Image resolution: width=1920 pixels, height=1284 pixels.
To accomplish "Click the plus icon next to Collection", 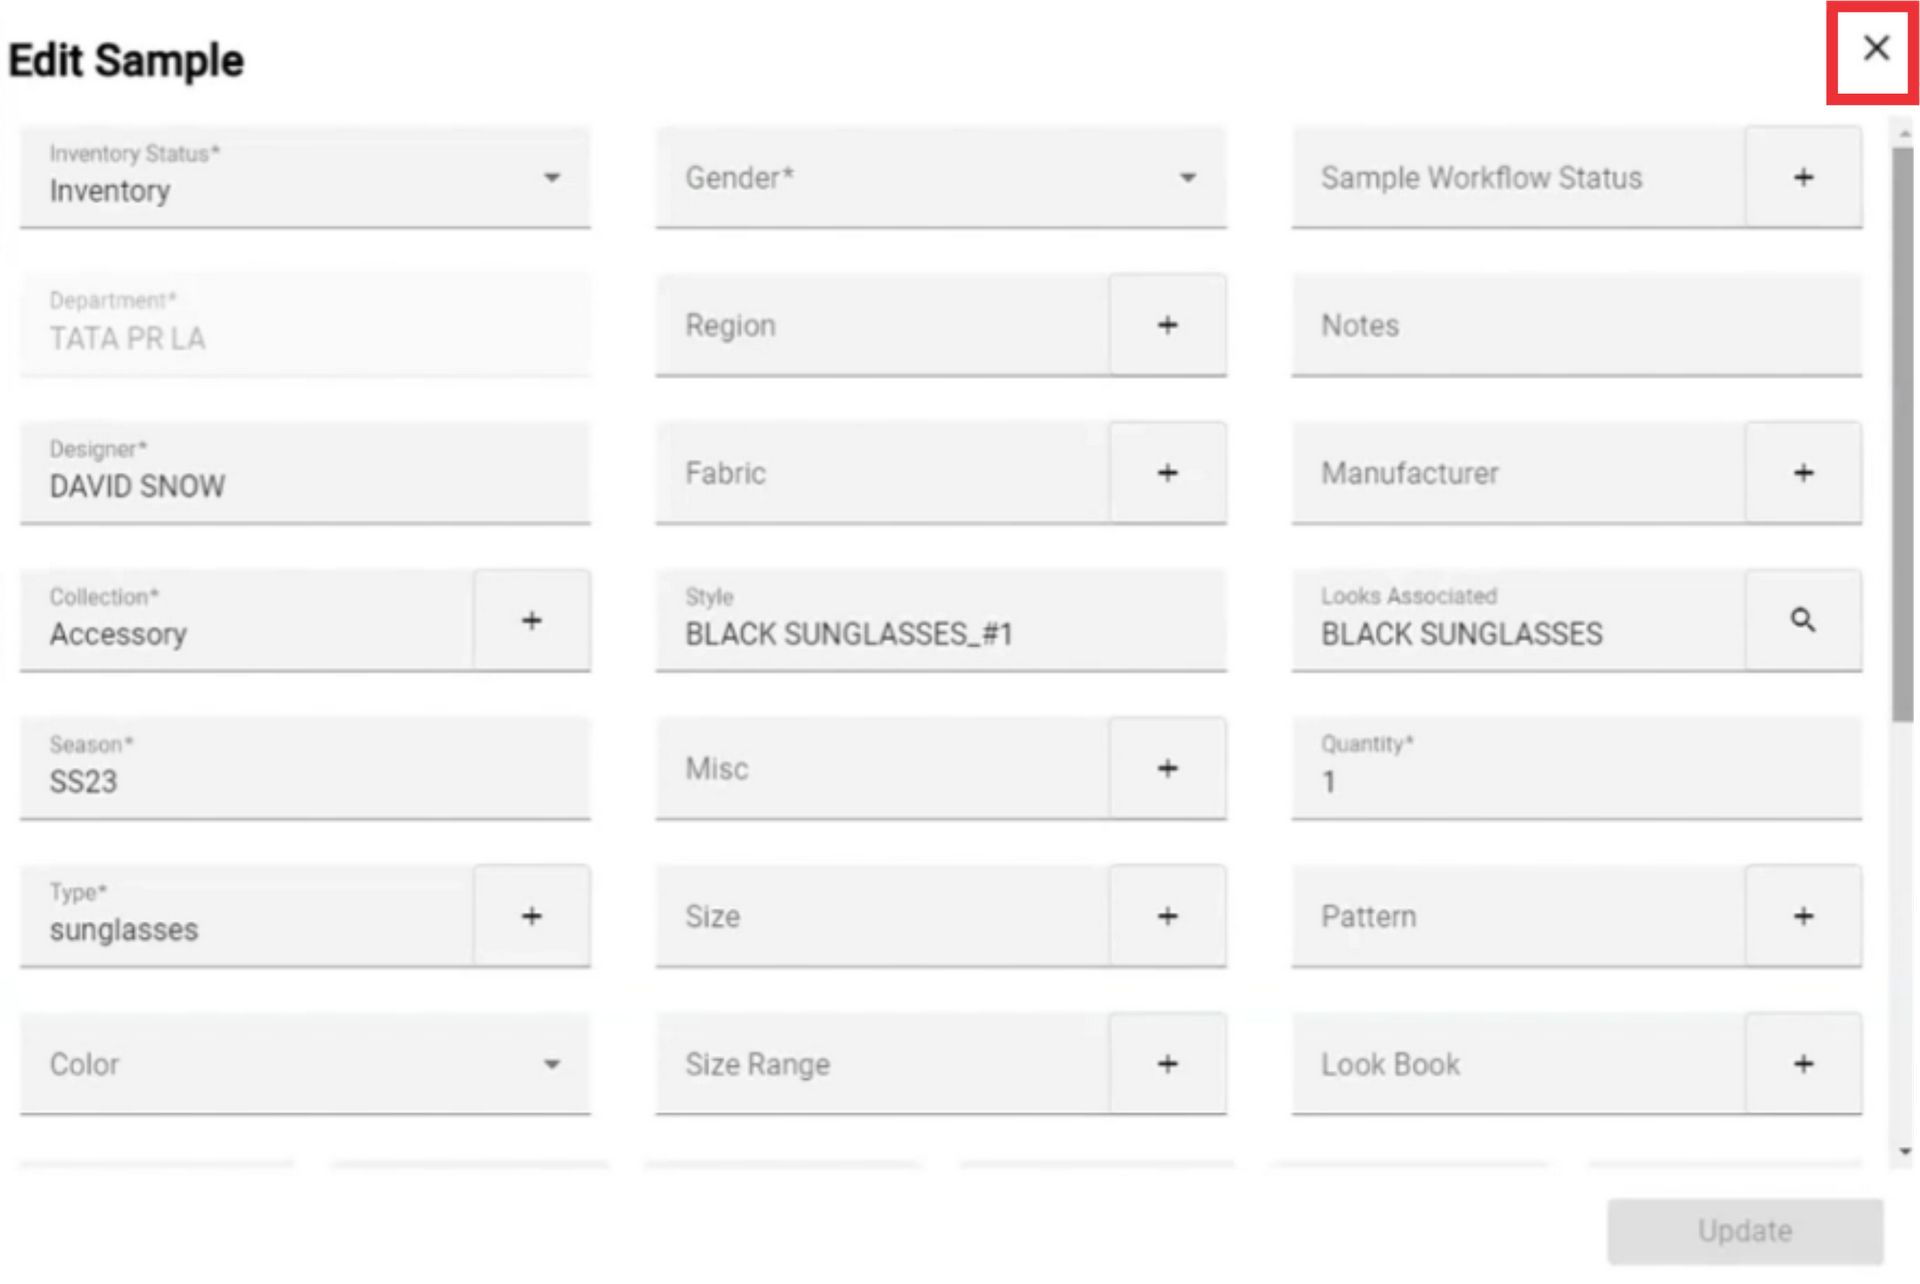I will coord(531,620).
